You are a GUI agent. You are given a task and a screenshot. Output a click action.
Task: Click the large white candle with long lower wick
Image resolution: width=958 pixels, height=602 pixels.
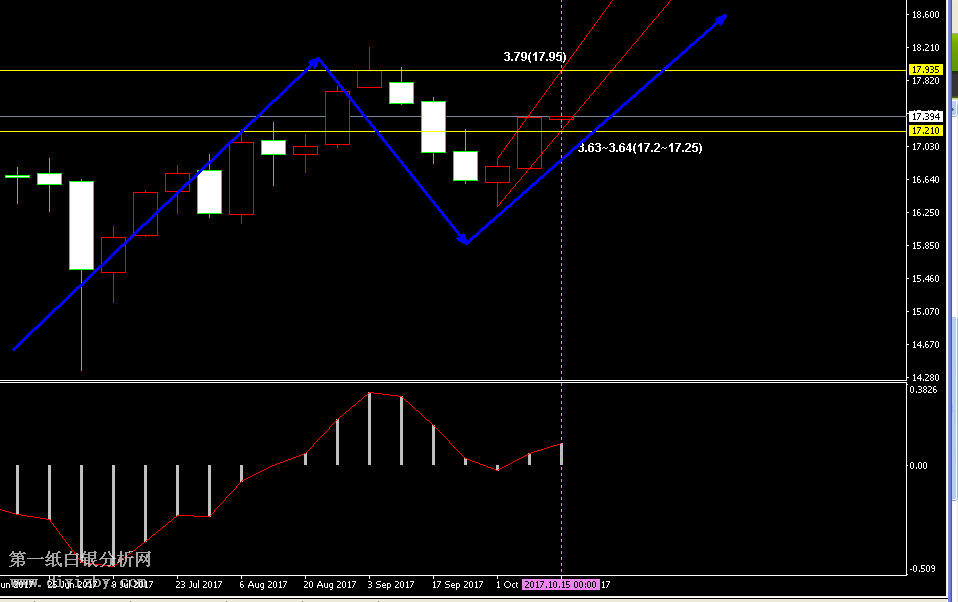coord(81,225)
